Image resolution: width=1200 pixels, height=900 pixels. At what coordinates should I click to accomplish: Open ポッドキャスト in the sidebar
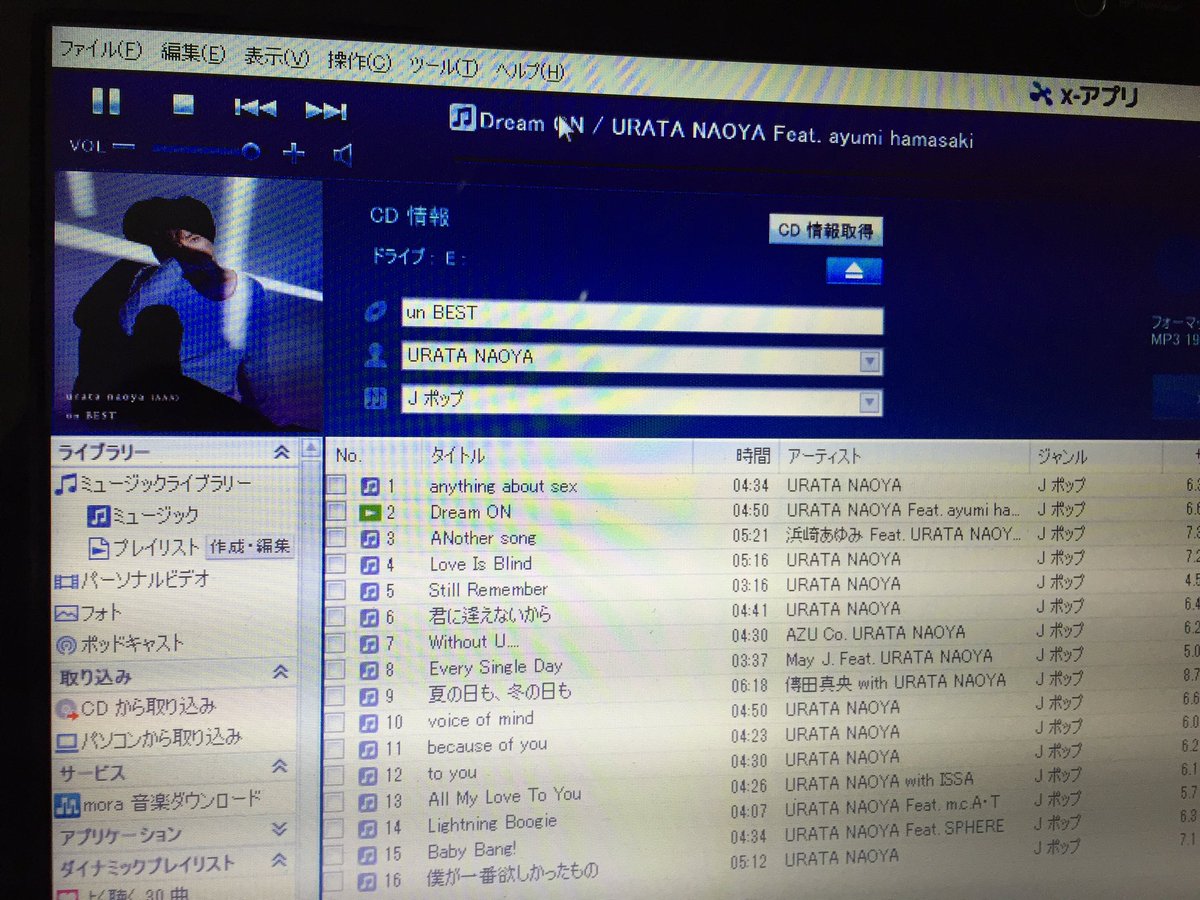[x=120, y=644]
